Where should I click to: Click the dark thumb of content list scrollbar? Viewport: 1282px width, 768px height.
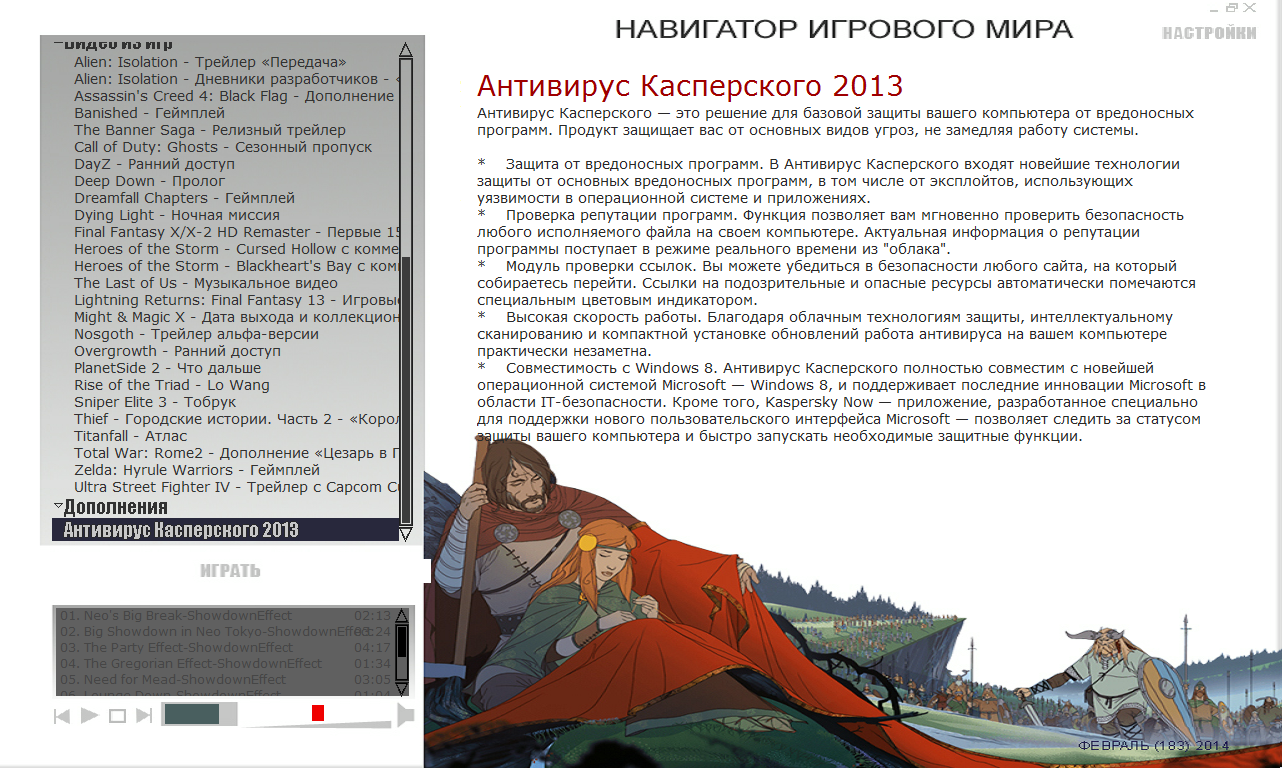tap(406, 389)
